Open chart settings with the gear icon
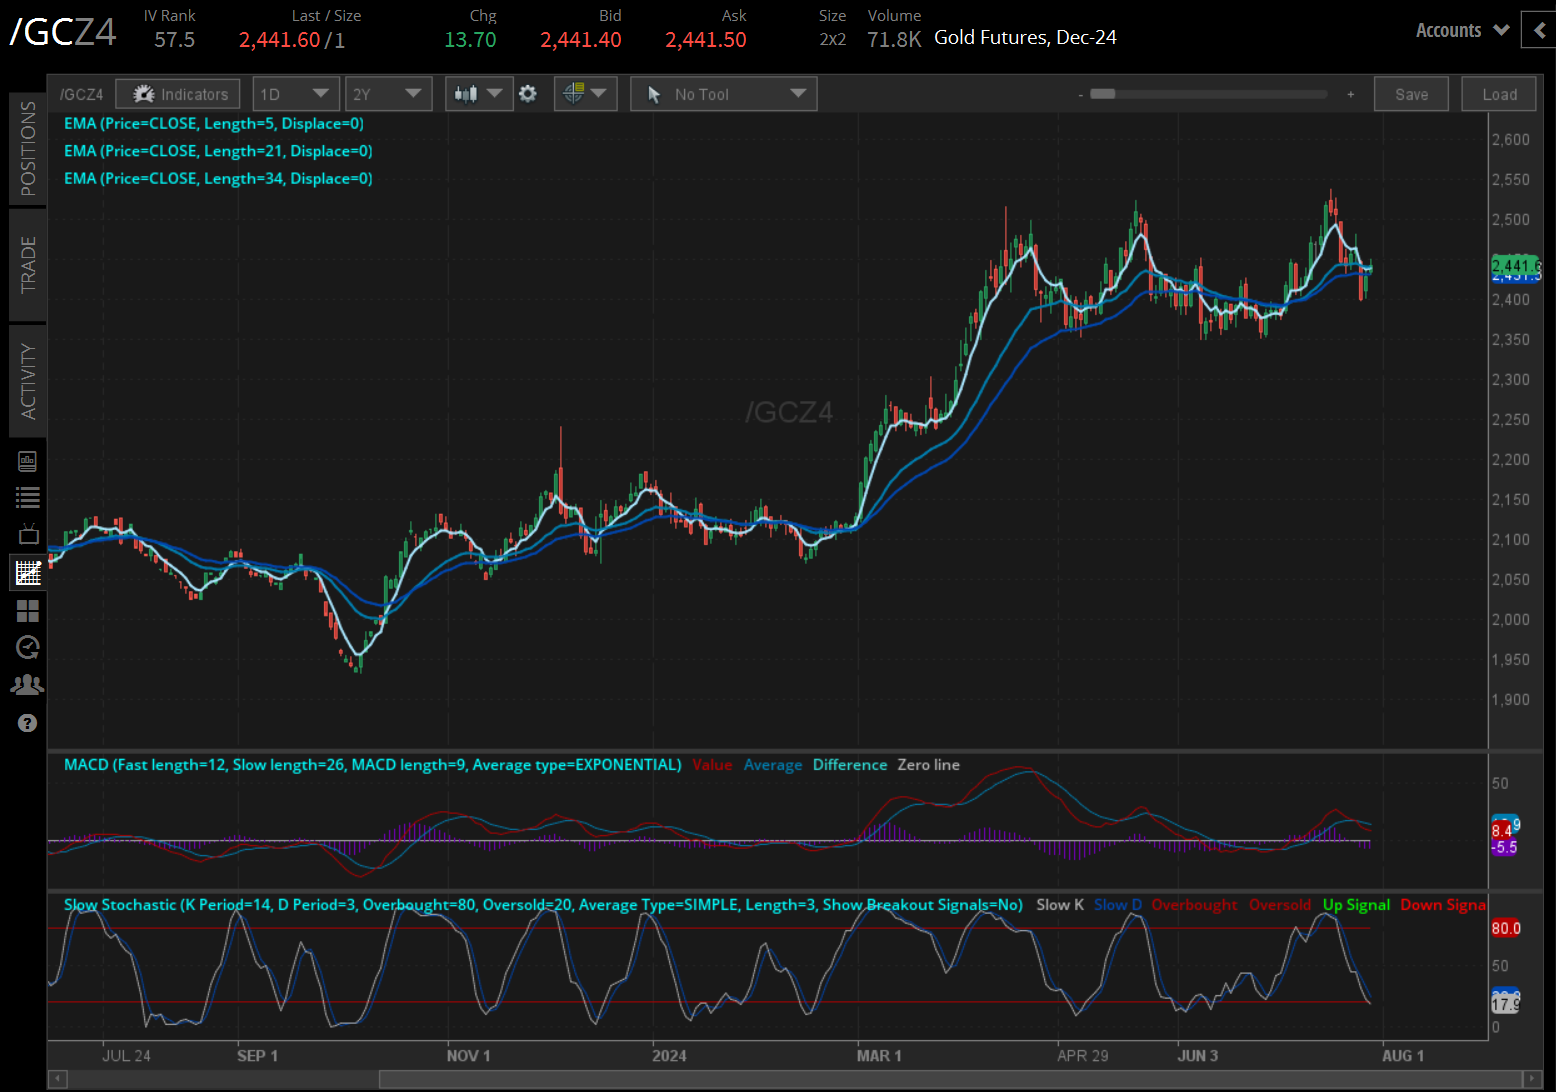The image size is (1556, 1092). pos(528,93)
